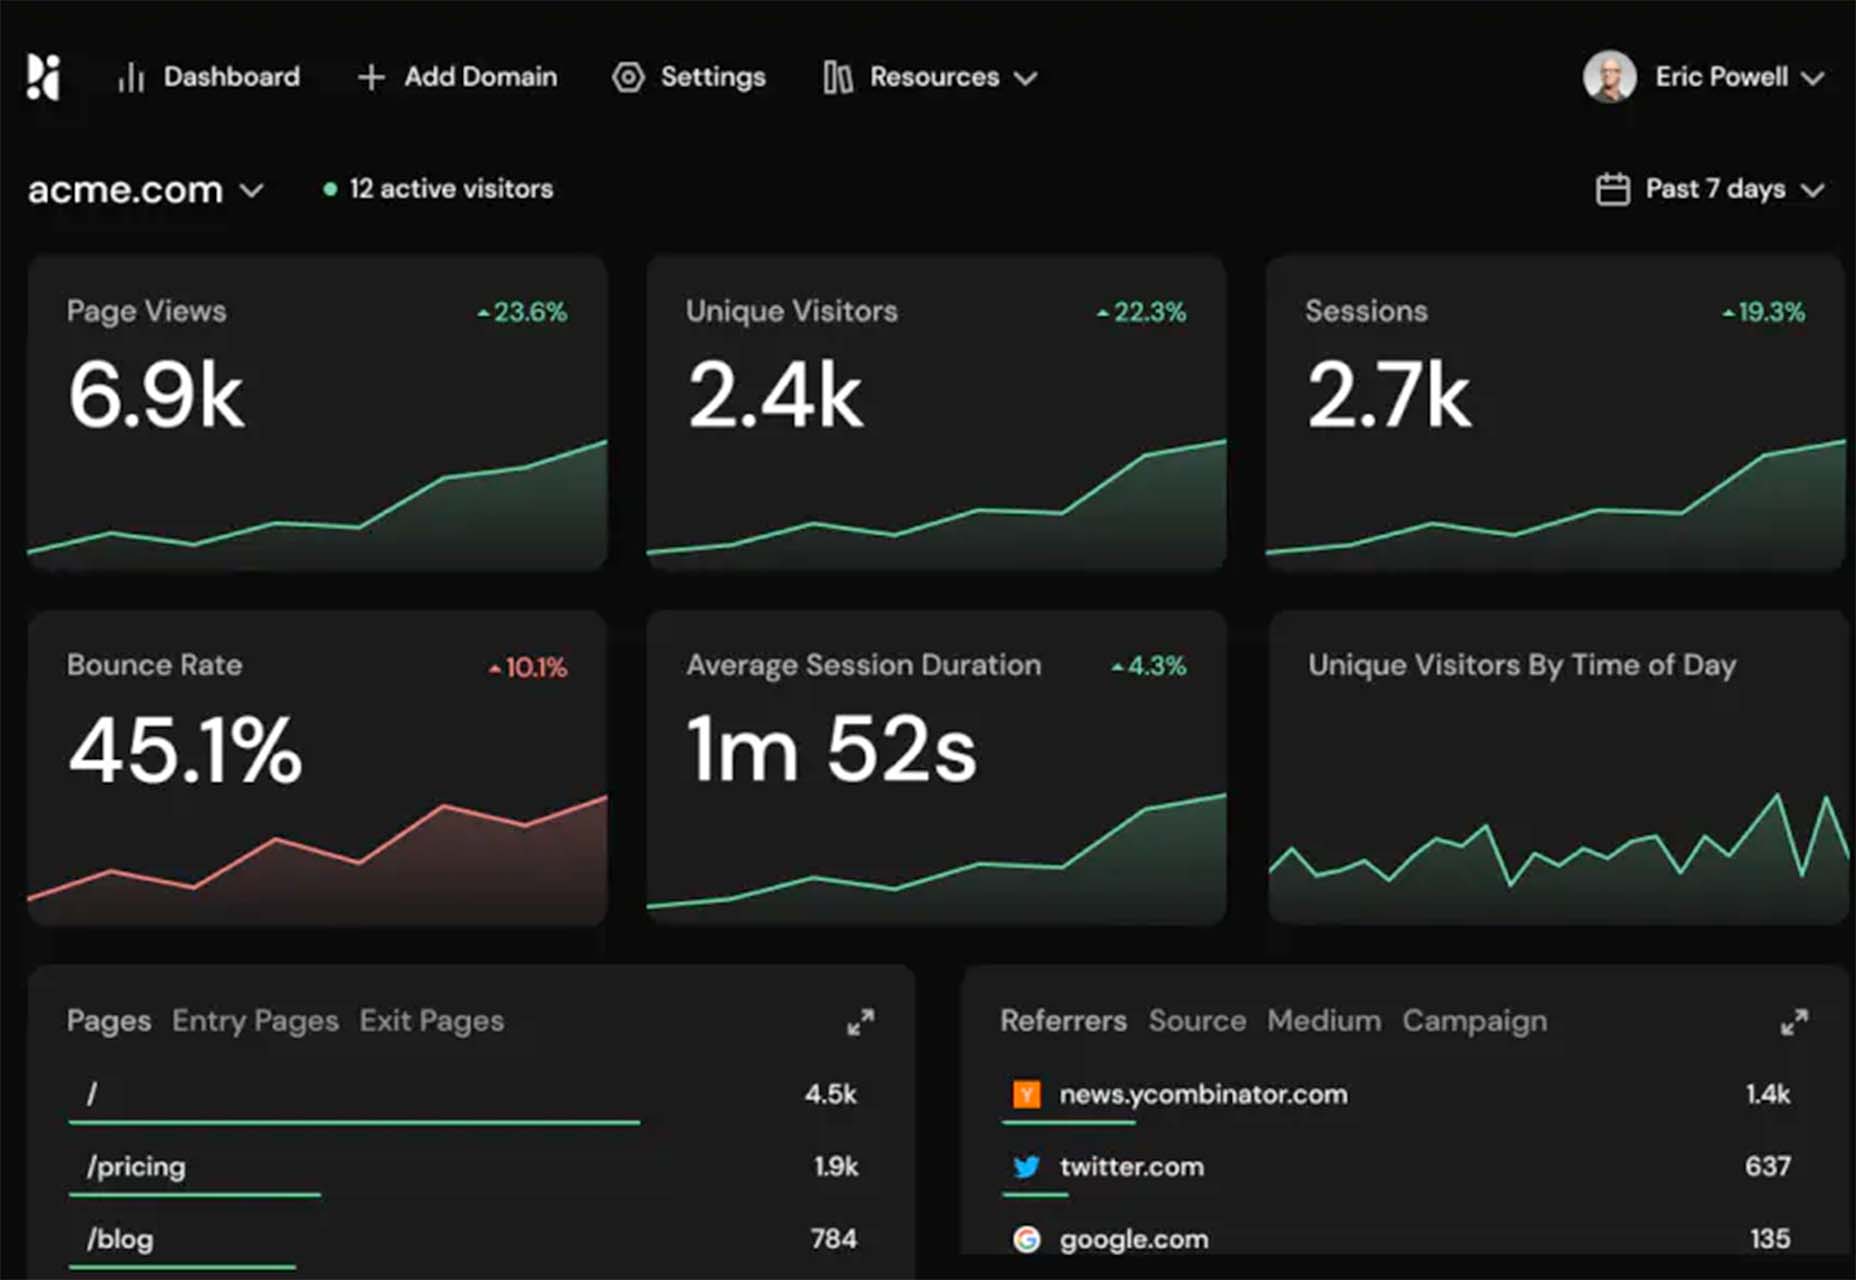The height and width of the screenshot is (1280, 1856).
Task: Select Add Domain in navigation
Action: (481, 77)
